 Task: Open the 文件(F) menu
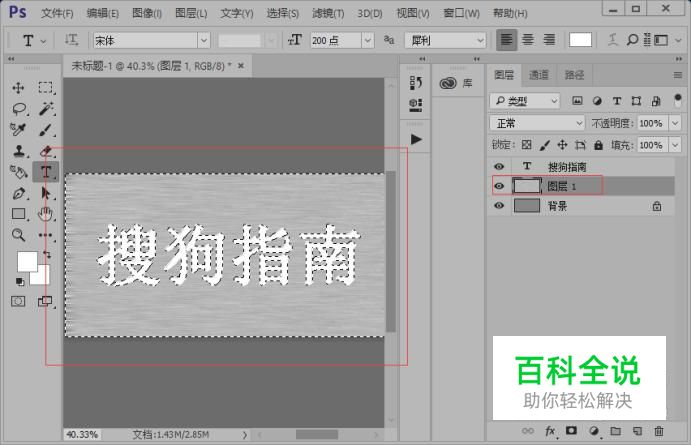[x=57, y=13]
